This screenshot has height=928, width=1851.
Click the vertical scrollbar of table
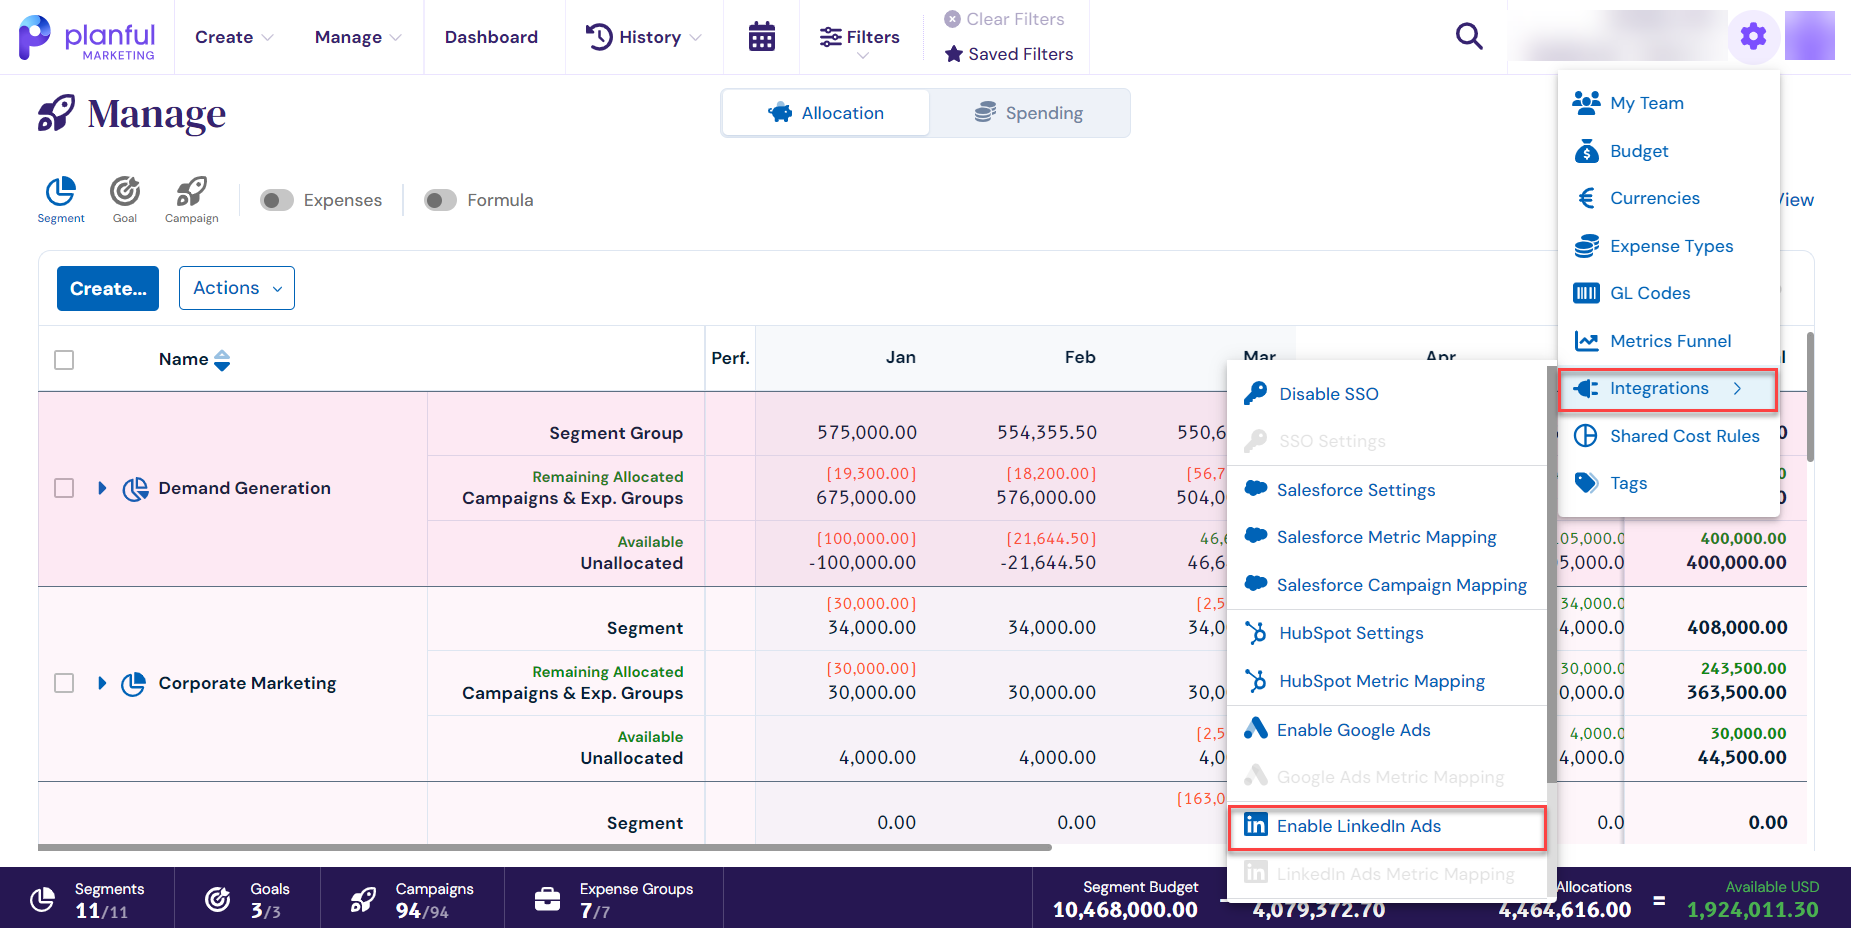tap(1810, 397)
